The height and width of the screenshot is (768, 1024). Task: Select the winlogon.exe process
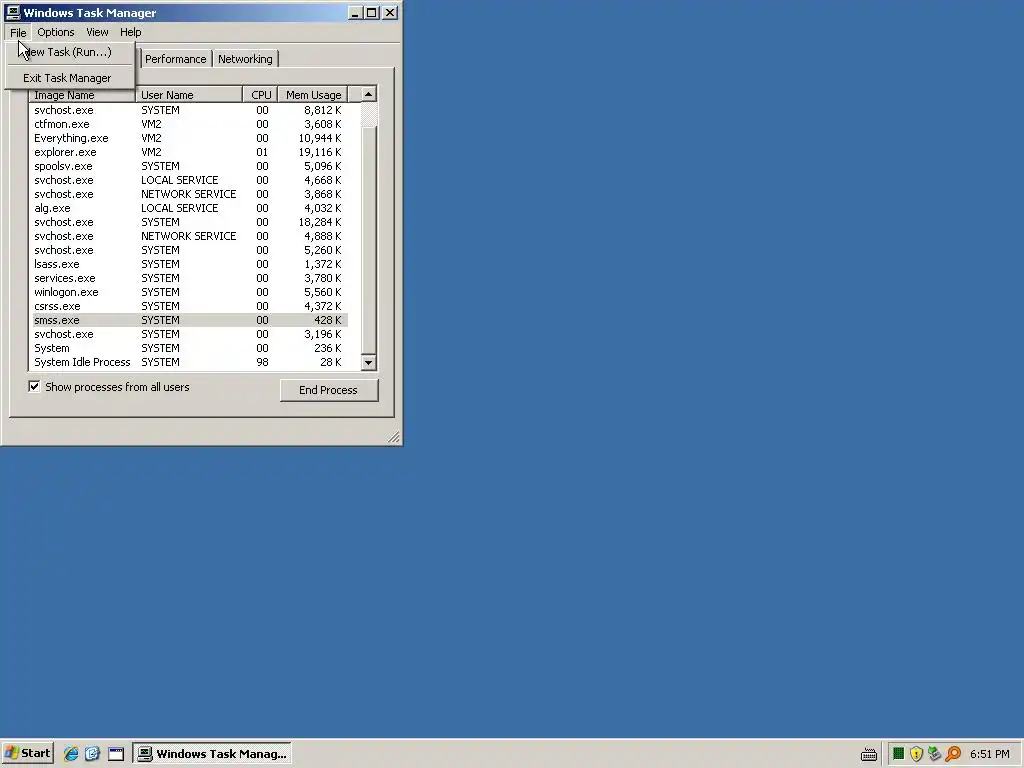[190, 292]
